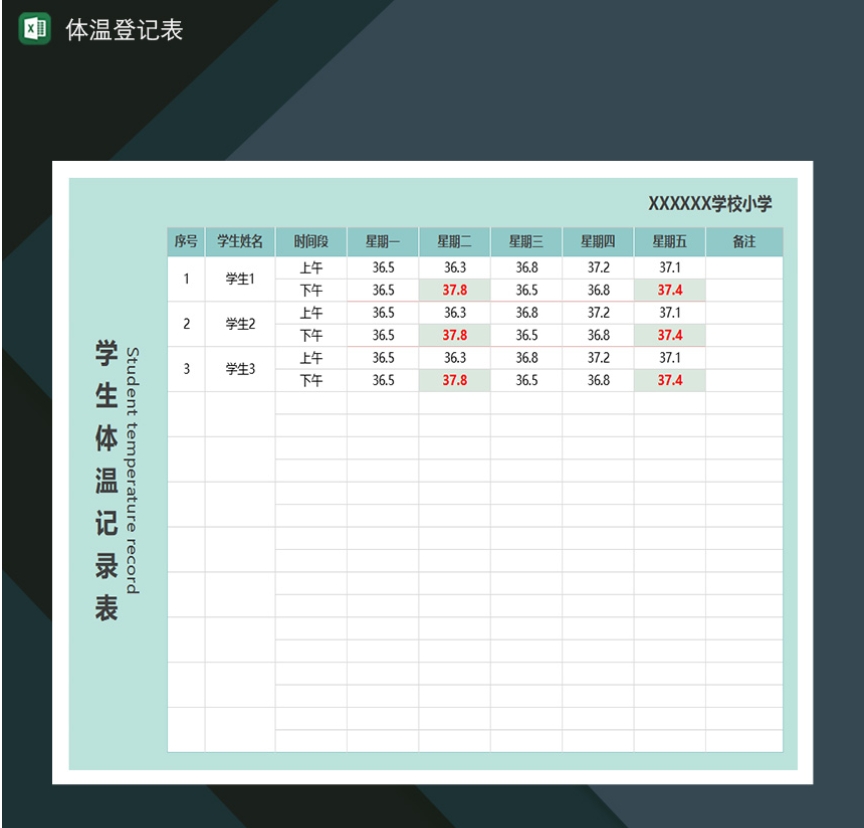Viewport: 864px width, 828px height.
Task: Click the 星期三 column header
Action: [526, 241]
